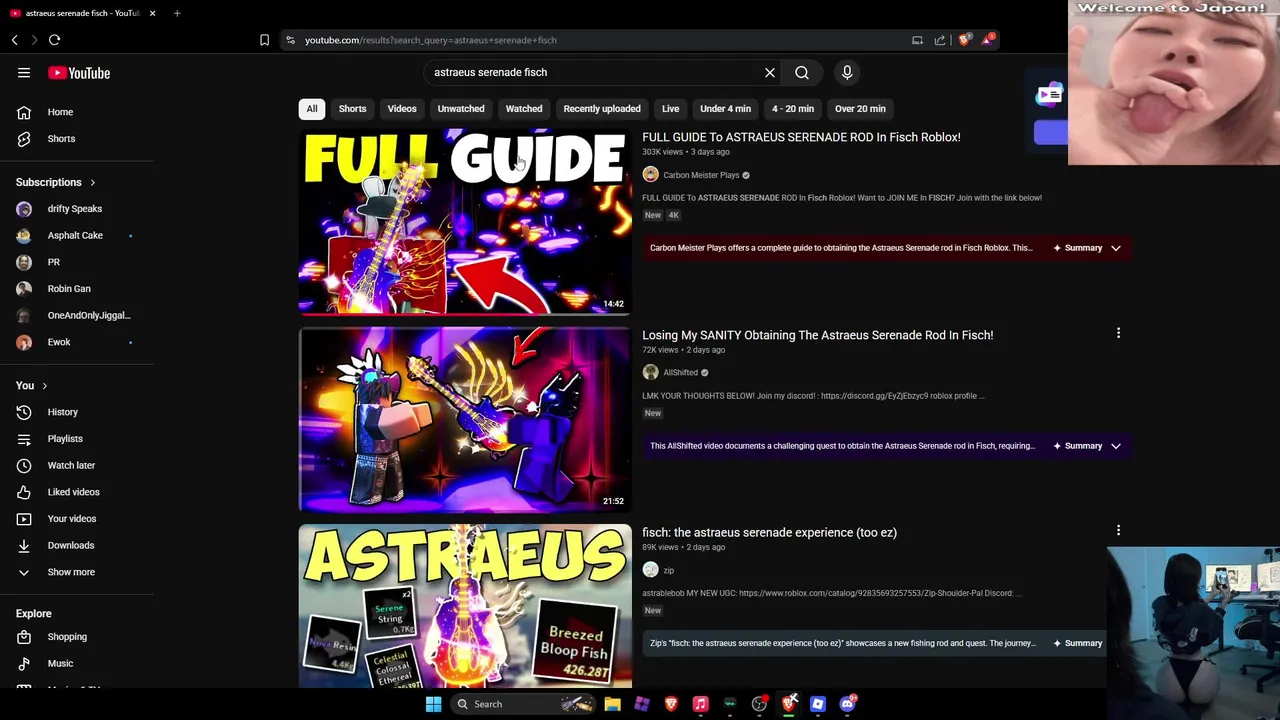This screenshot has width=1280, height=720.
Task: Open the astraeus serenade experience title
Action: click(x=769, y=533)
